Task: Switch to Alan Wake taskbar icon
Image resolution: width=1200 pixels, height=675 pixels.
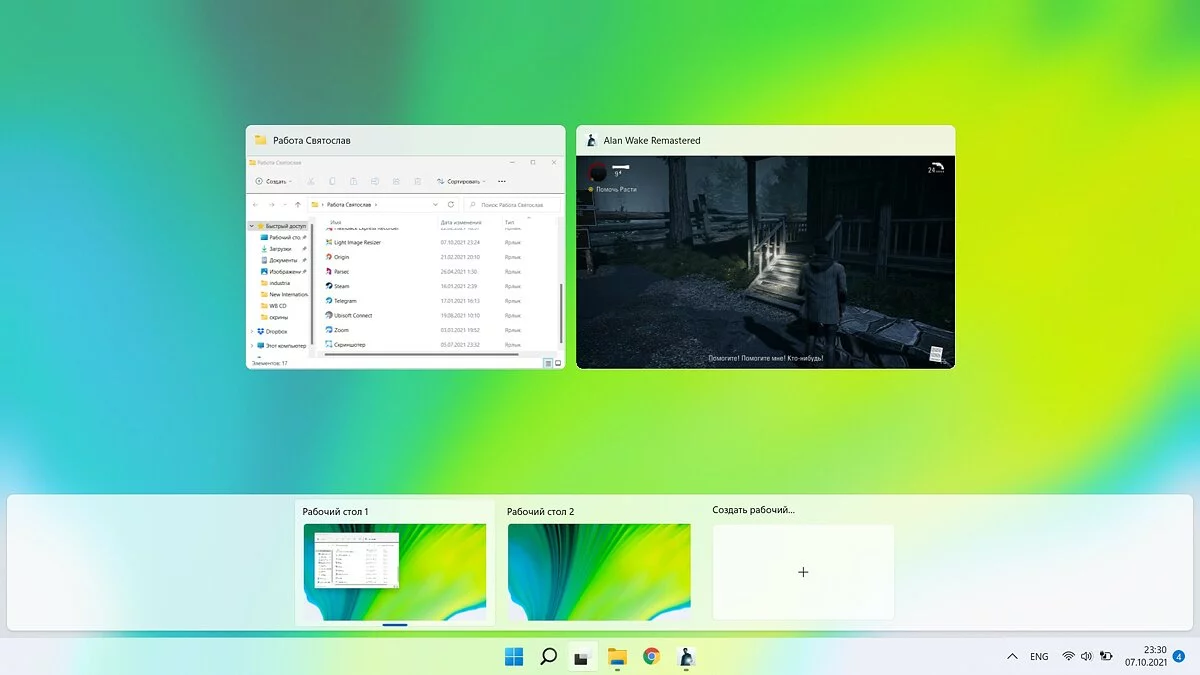Action: point(686,656)
